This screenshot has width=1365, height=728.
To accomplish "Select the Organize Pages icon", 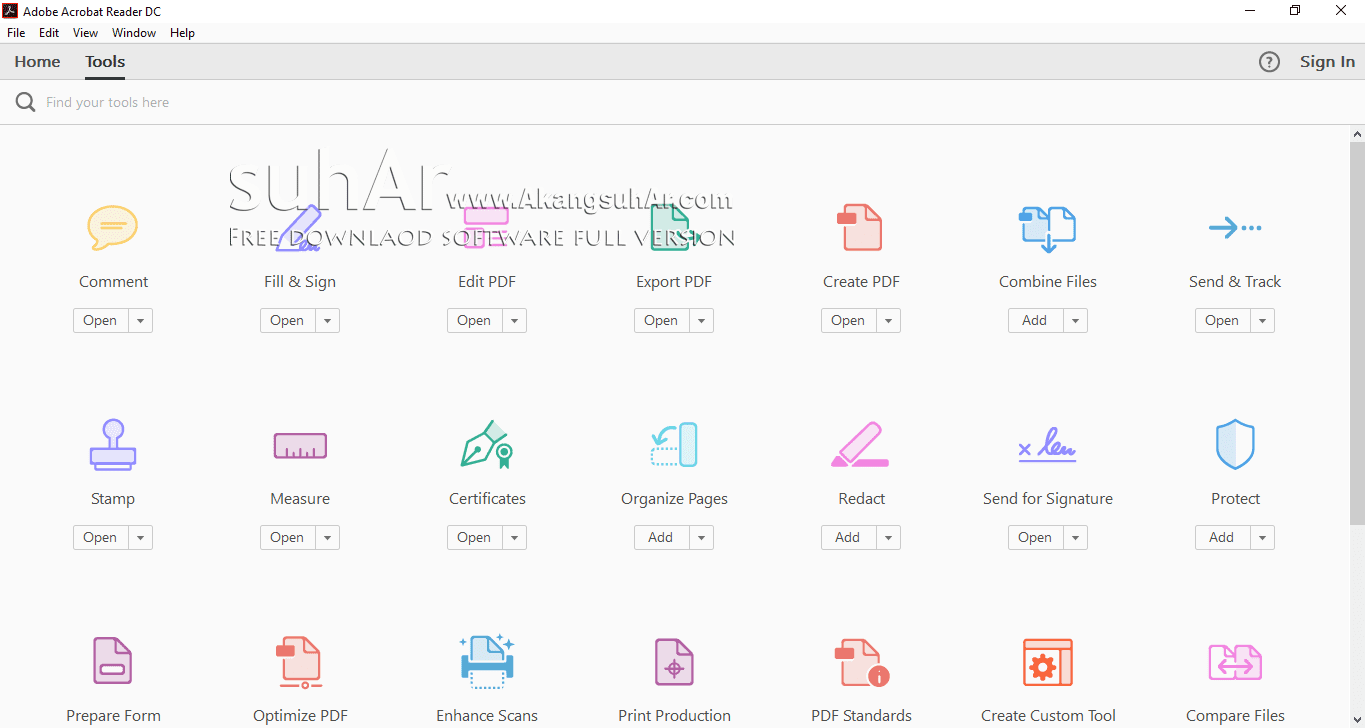I will point(674,445).
